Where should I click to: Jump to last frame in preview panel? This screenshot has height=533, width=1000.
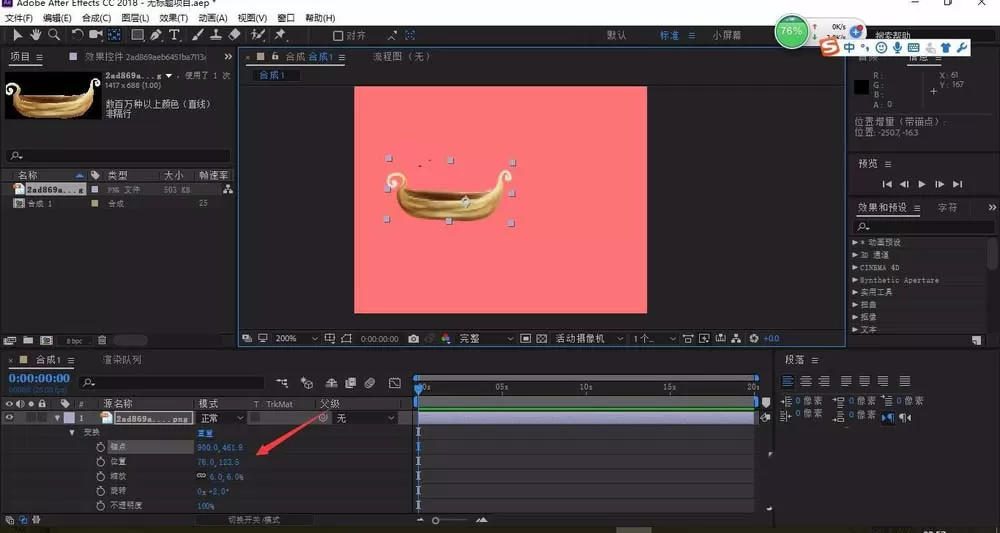coord(957,184)
